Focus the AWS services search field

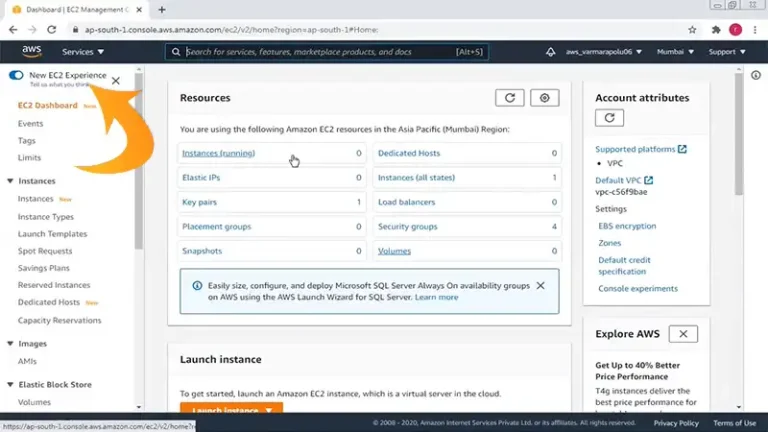pyautogui.click(x=327, y=52)
